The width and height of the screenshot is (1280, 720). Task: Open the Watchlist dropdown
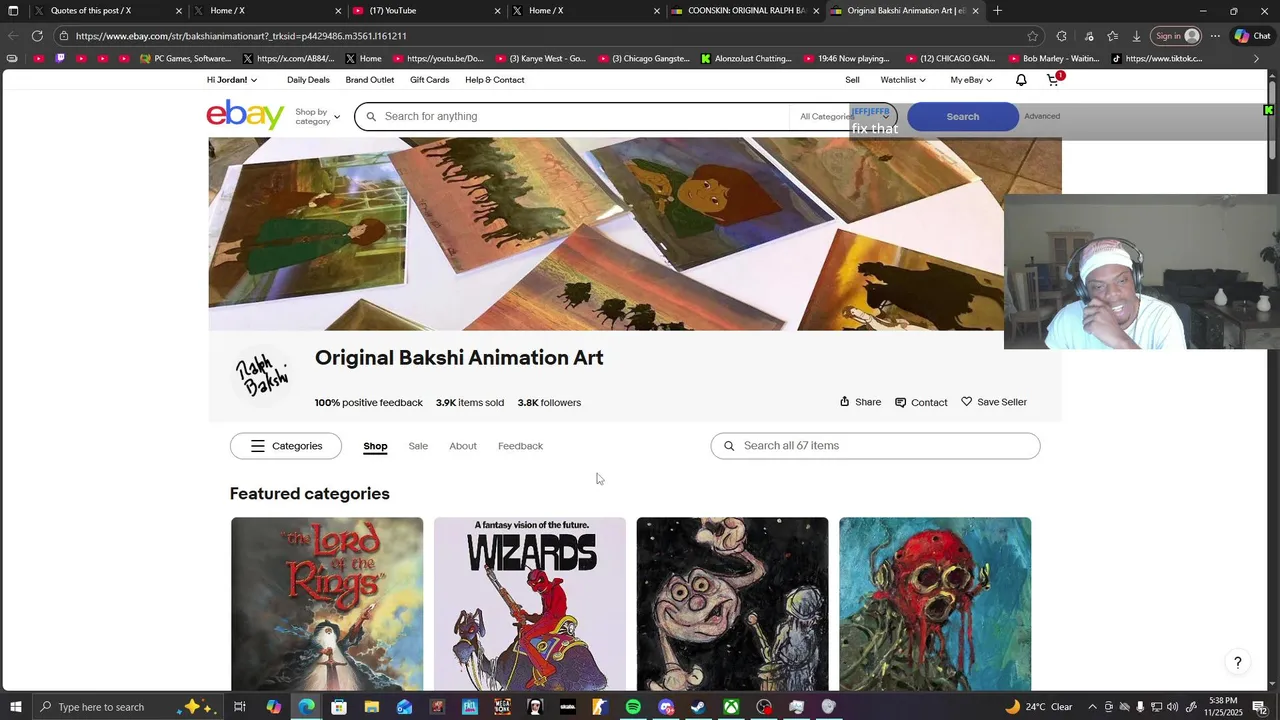tap(903, 80)
